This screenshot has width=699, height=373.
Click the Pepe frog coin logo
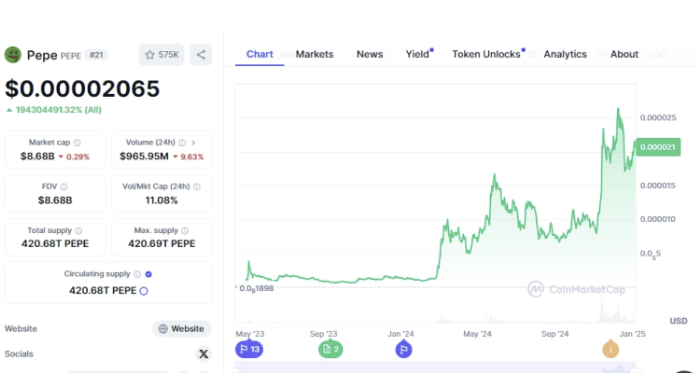[13, 55]
